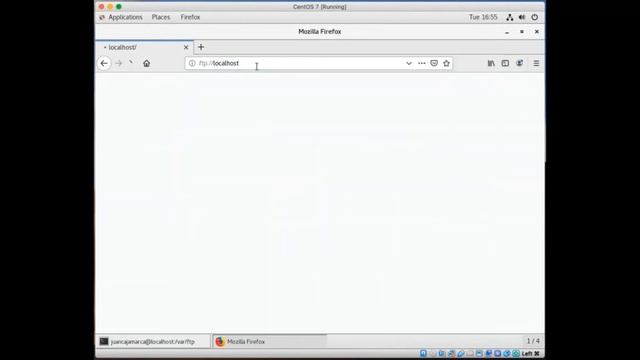Click the forward navigation arrow
The image size is (640, 360).
(118, 63)
